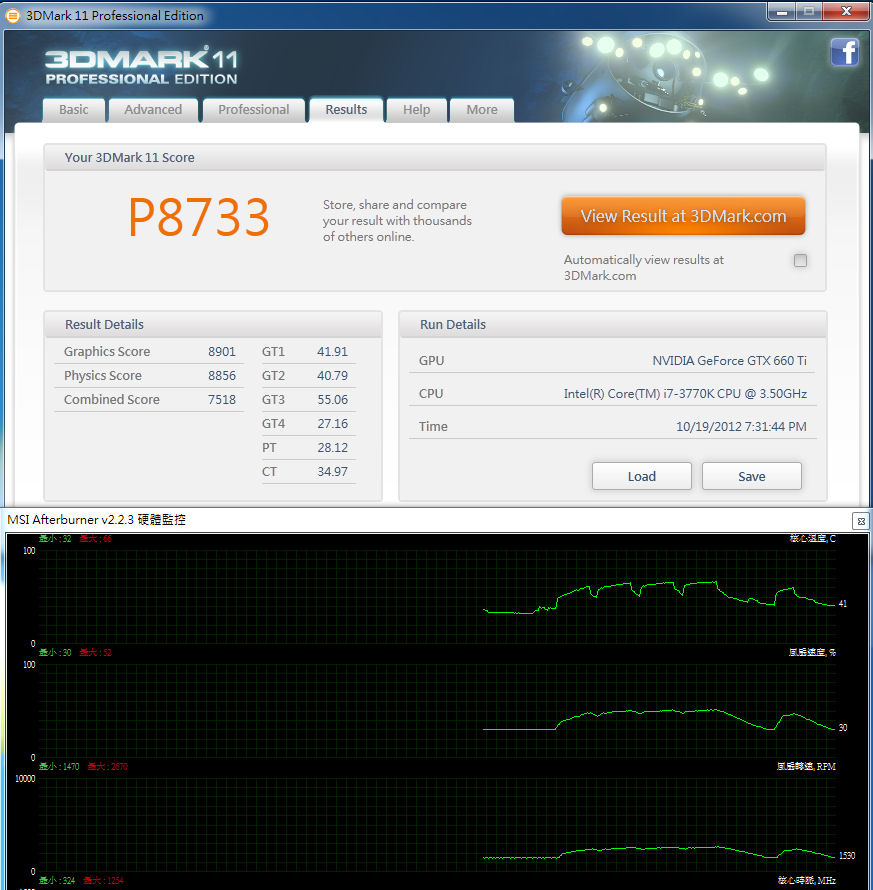The height and width of the screenshot is (890, 873).
Task: Switch to the Basic tab
Action: [74, 110]
